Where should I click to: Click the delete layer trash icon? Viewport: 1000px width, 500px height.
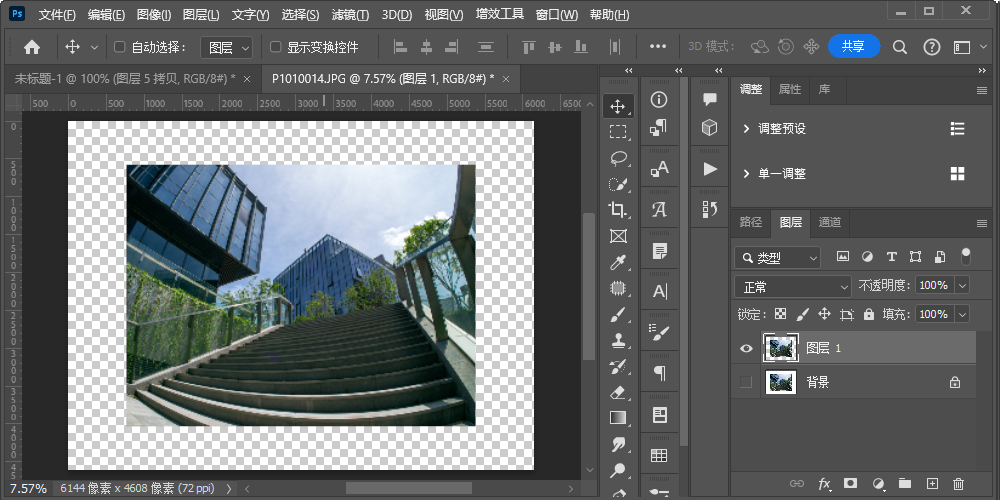click(958, 484)
